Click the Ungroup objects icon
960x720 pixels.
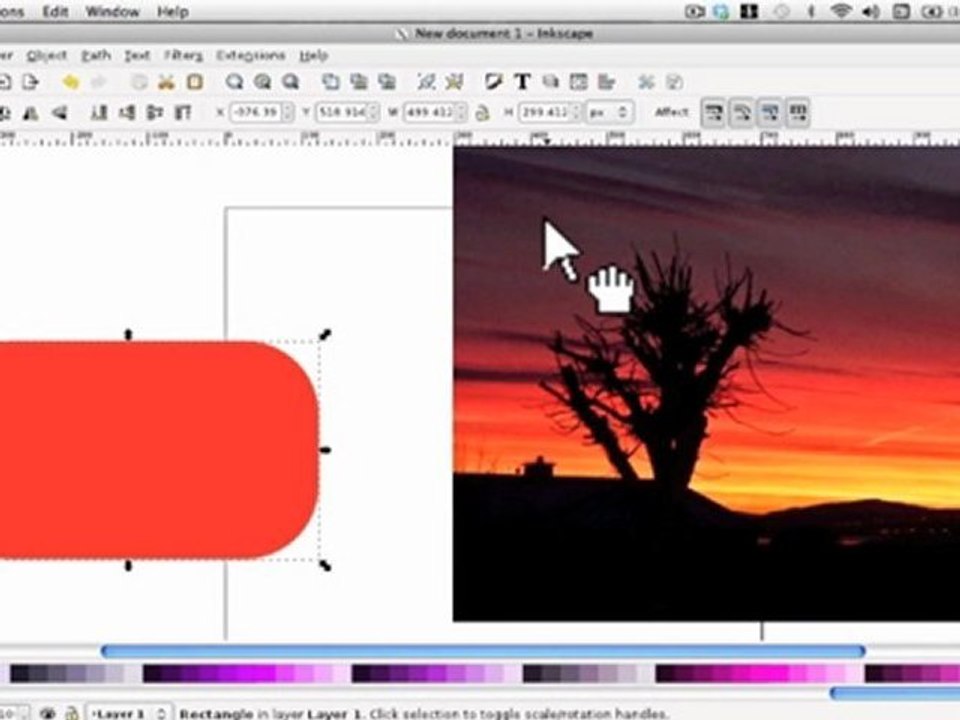point(454,82)
